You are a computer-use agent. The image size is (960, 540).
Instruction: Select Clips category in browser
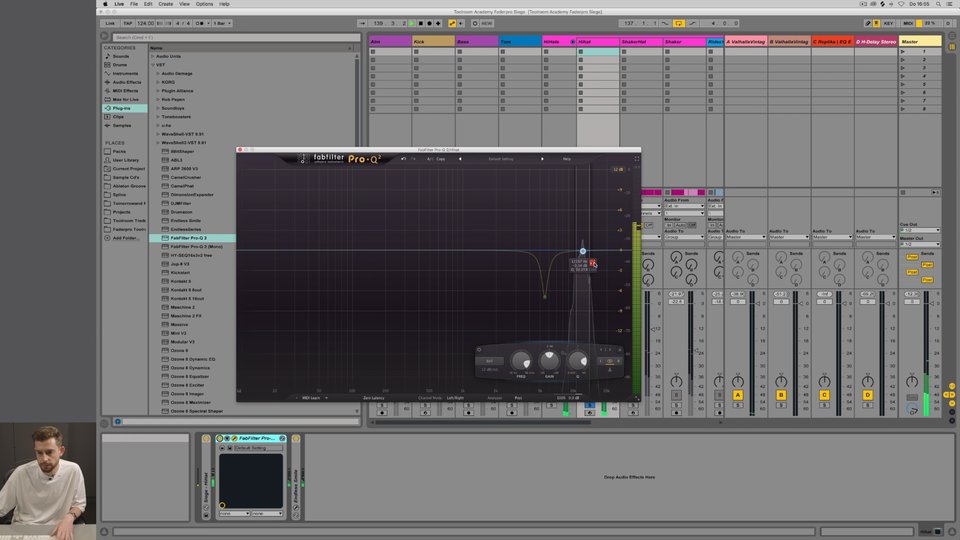(118, 117)
